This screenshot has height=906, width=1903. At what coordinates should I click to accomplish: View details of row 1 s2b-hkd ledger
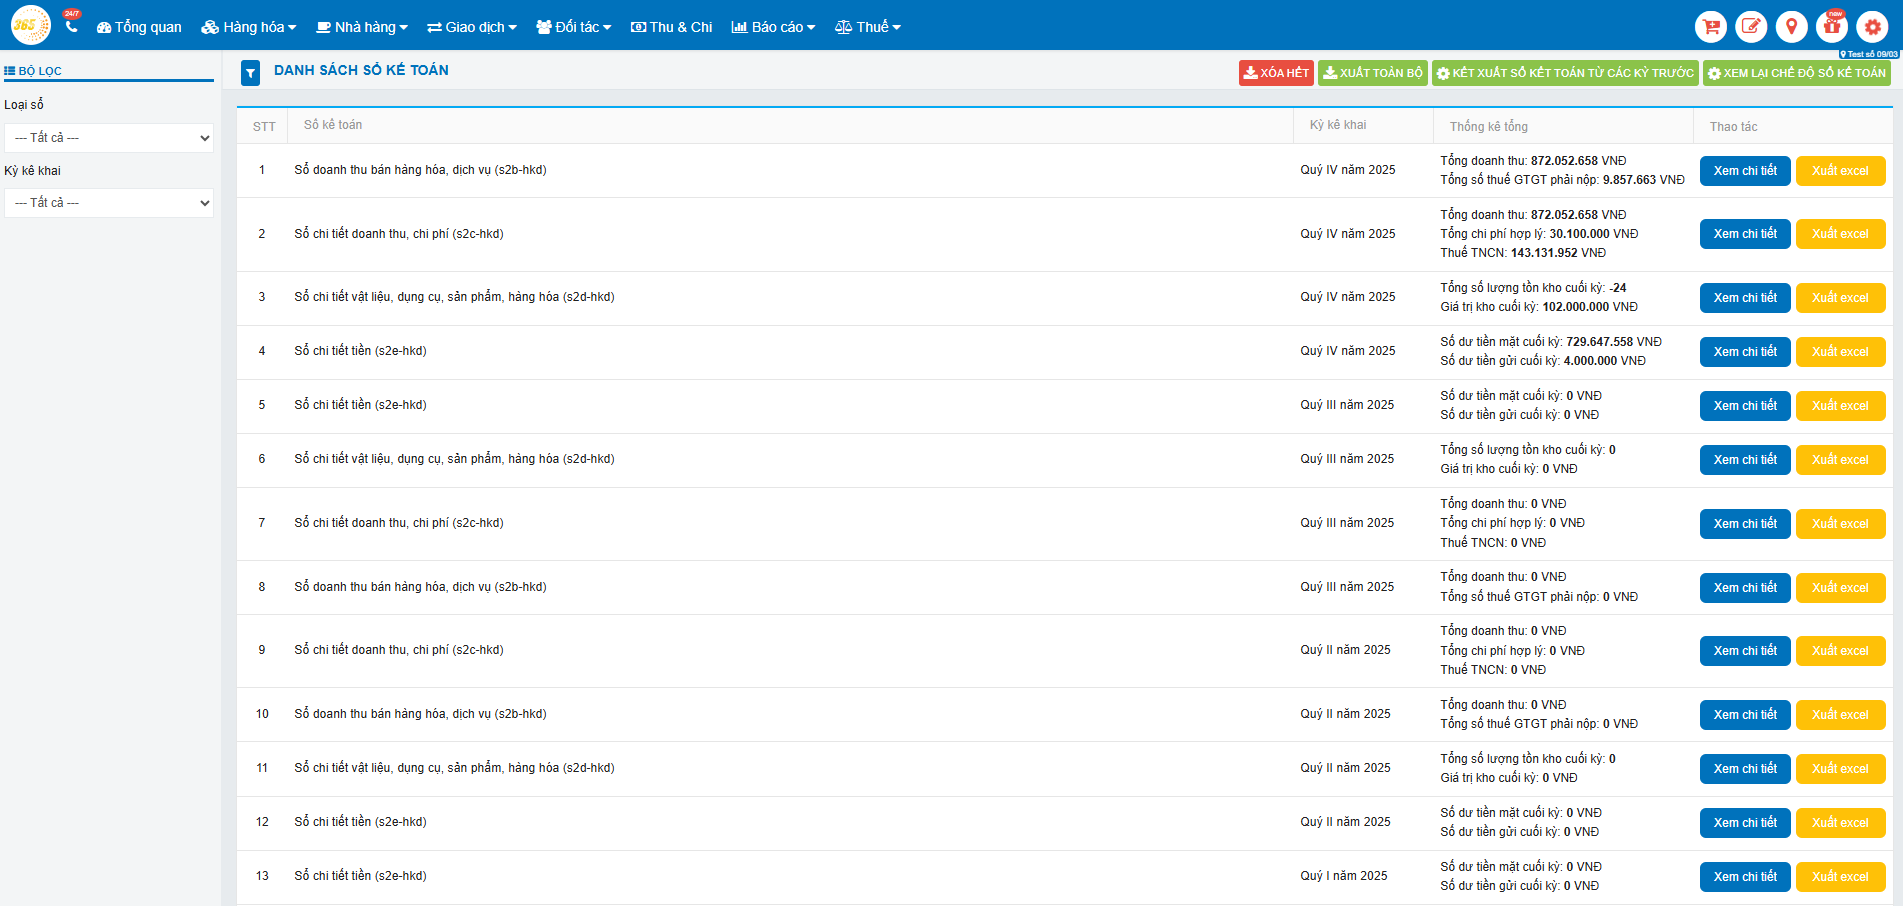coord(1744,171)
